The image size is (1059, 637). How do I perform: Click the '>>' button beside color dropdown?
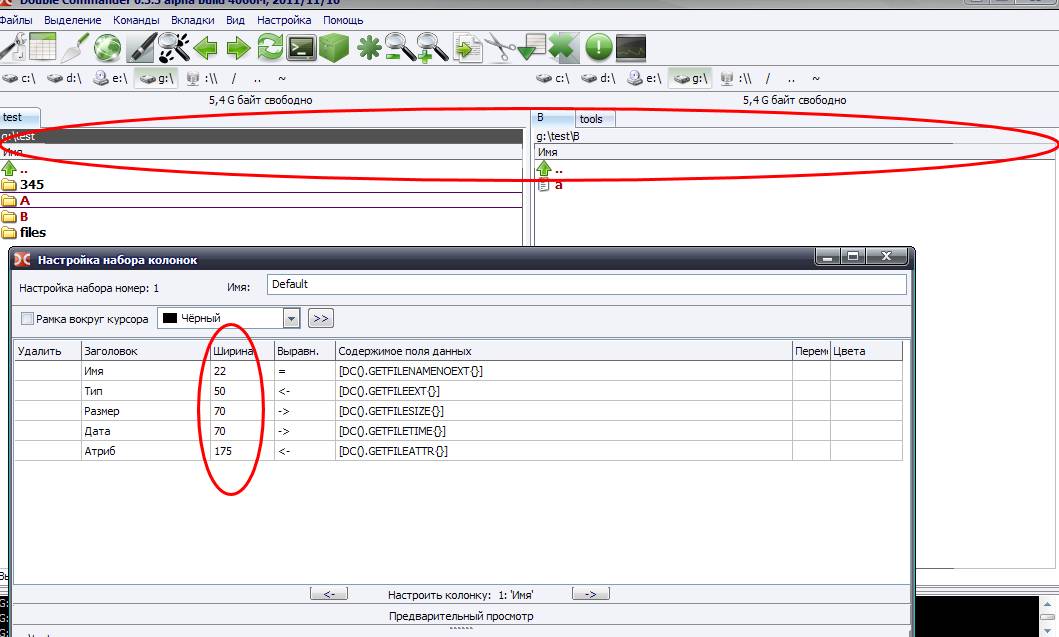(x=320, y=319)
